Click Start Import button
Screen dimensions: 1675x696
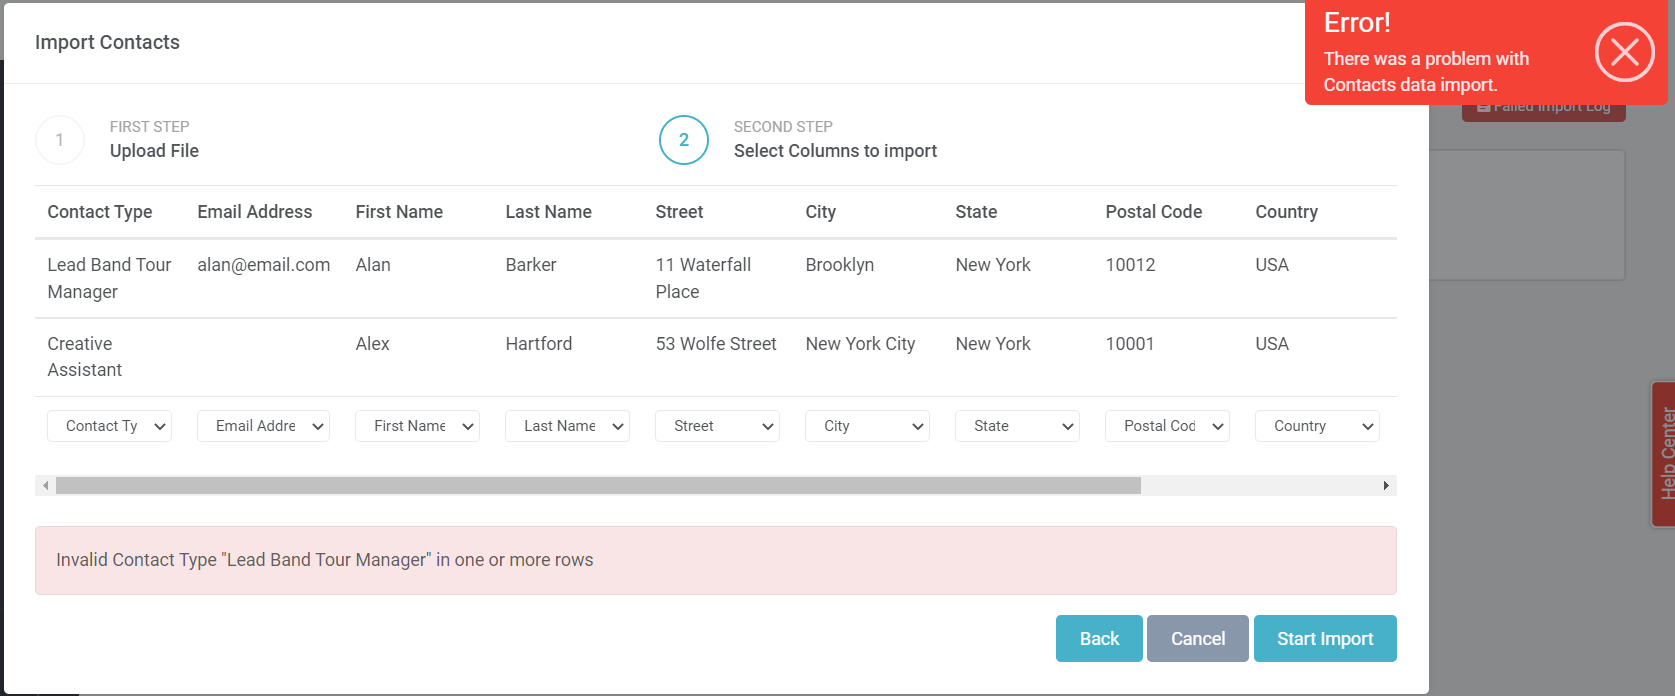click(x=1325, y=639)
